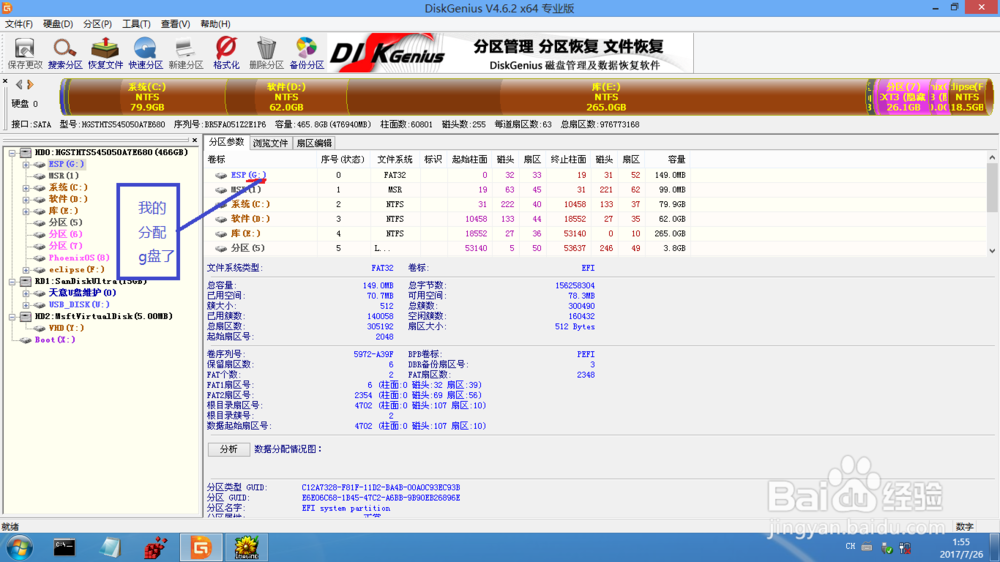Screen dimensions: 1000x562
Task: Switch to the 扇区编辑 tab
Action: [314, 144]
